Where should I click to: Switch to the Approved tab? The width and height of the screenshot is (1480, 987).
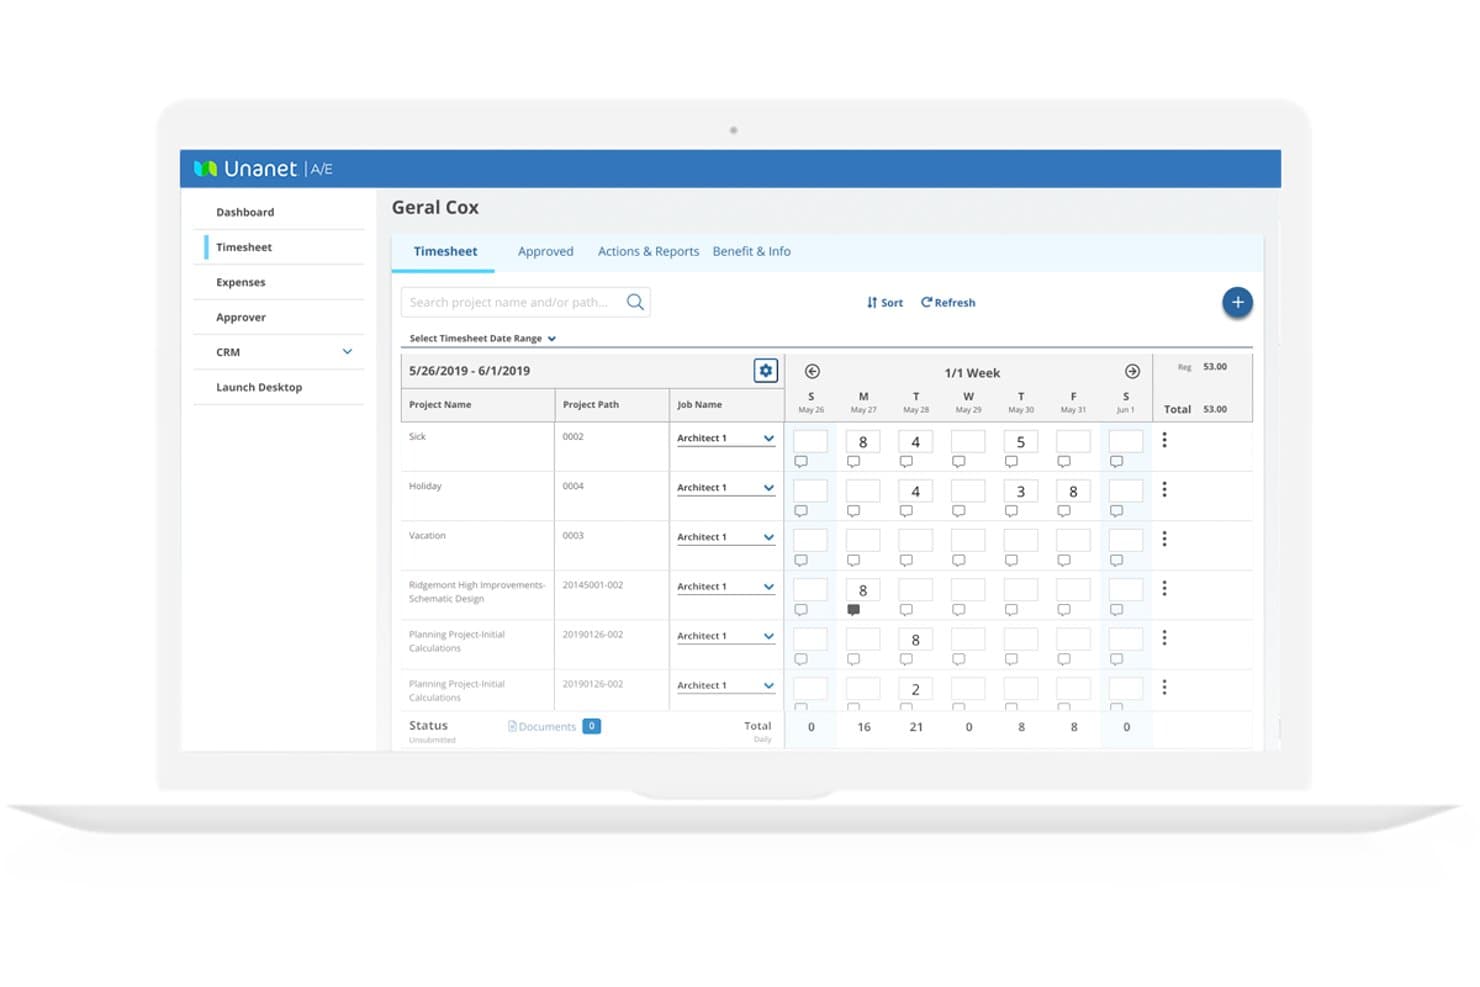(545, 251)
